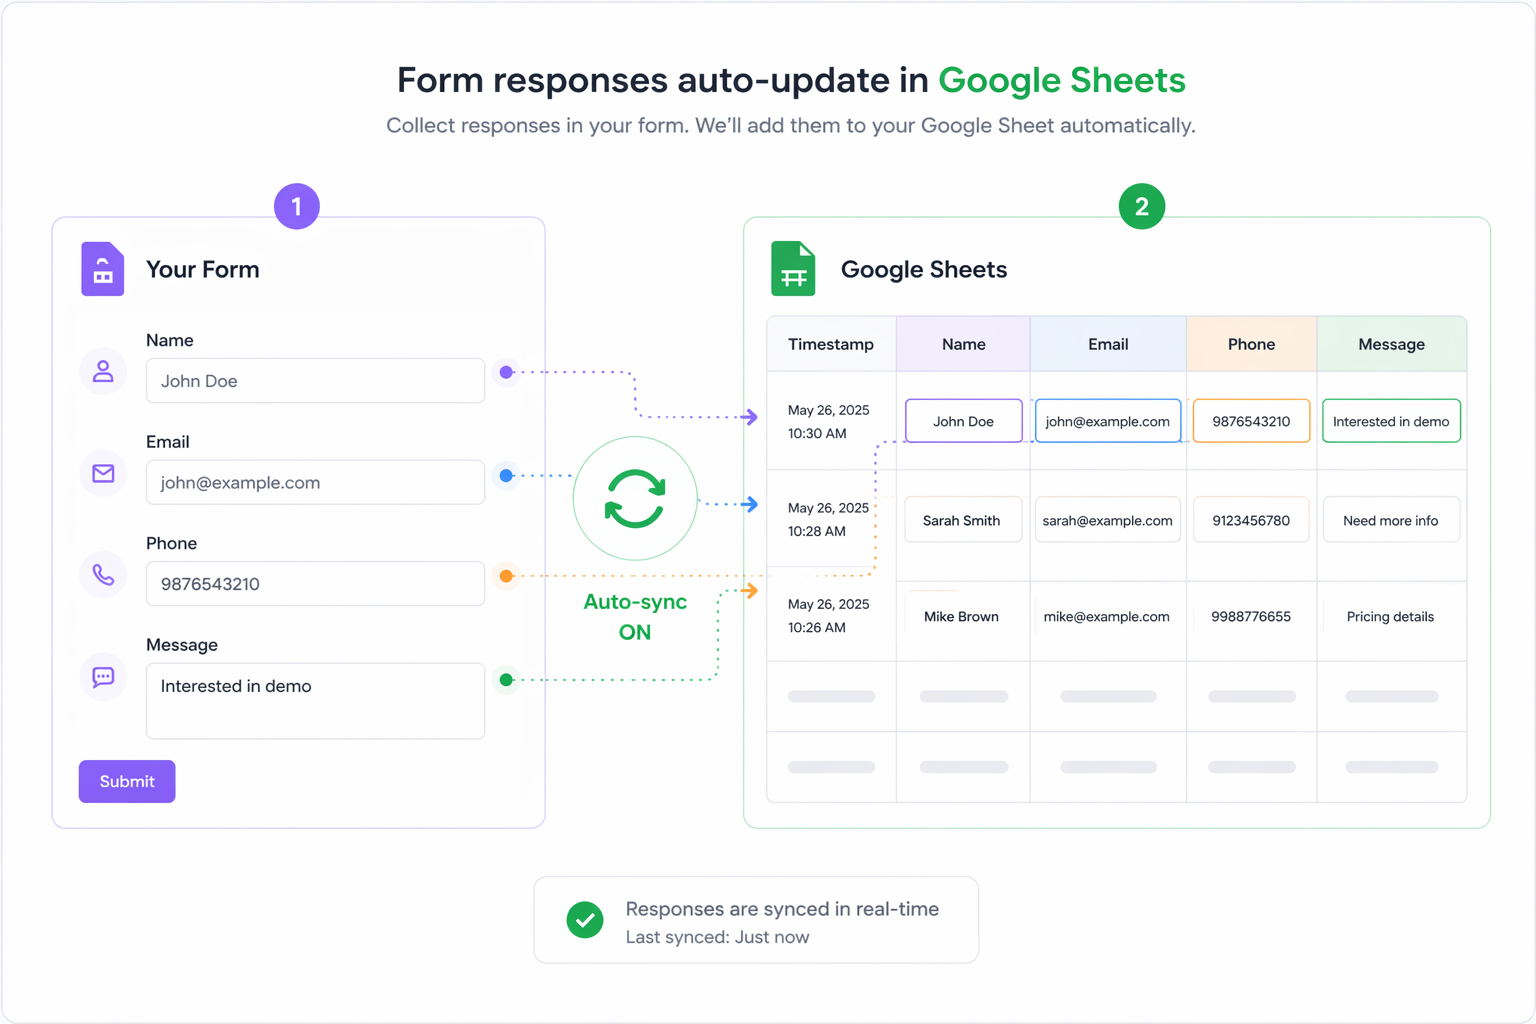Expand the Timestamp column header
This screenshot has width=1536, height=1024.
[x=831, y=343]
